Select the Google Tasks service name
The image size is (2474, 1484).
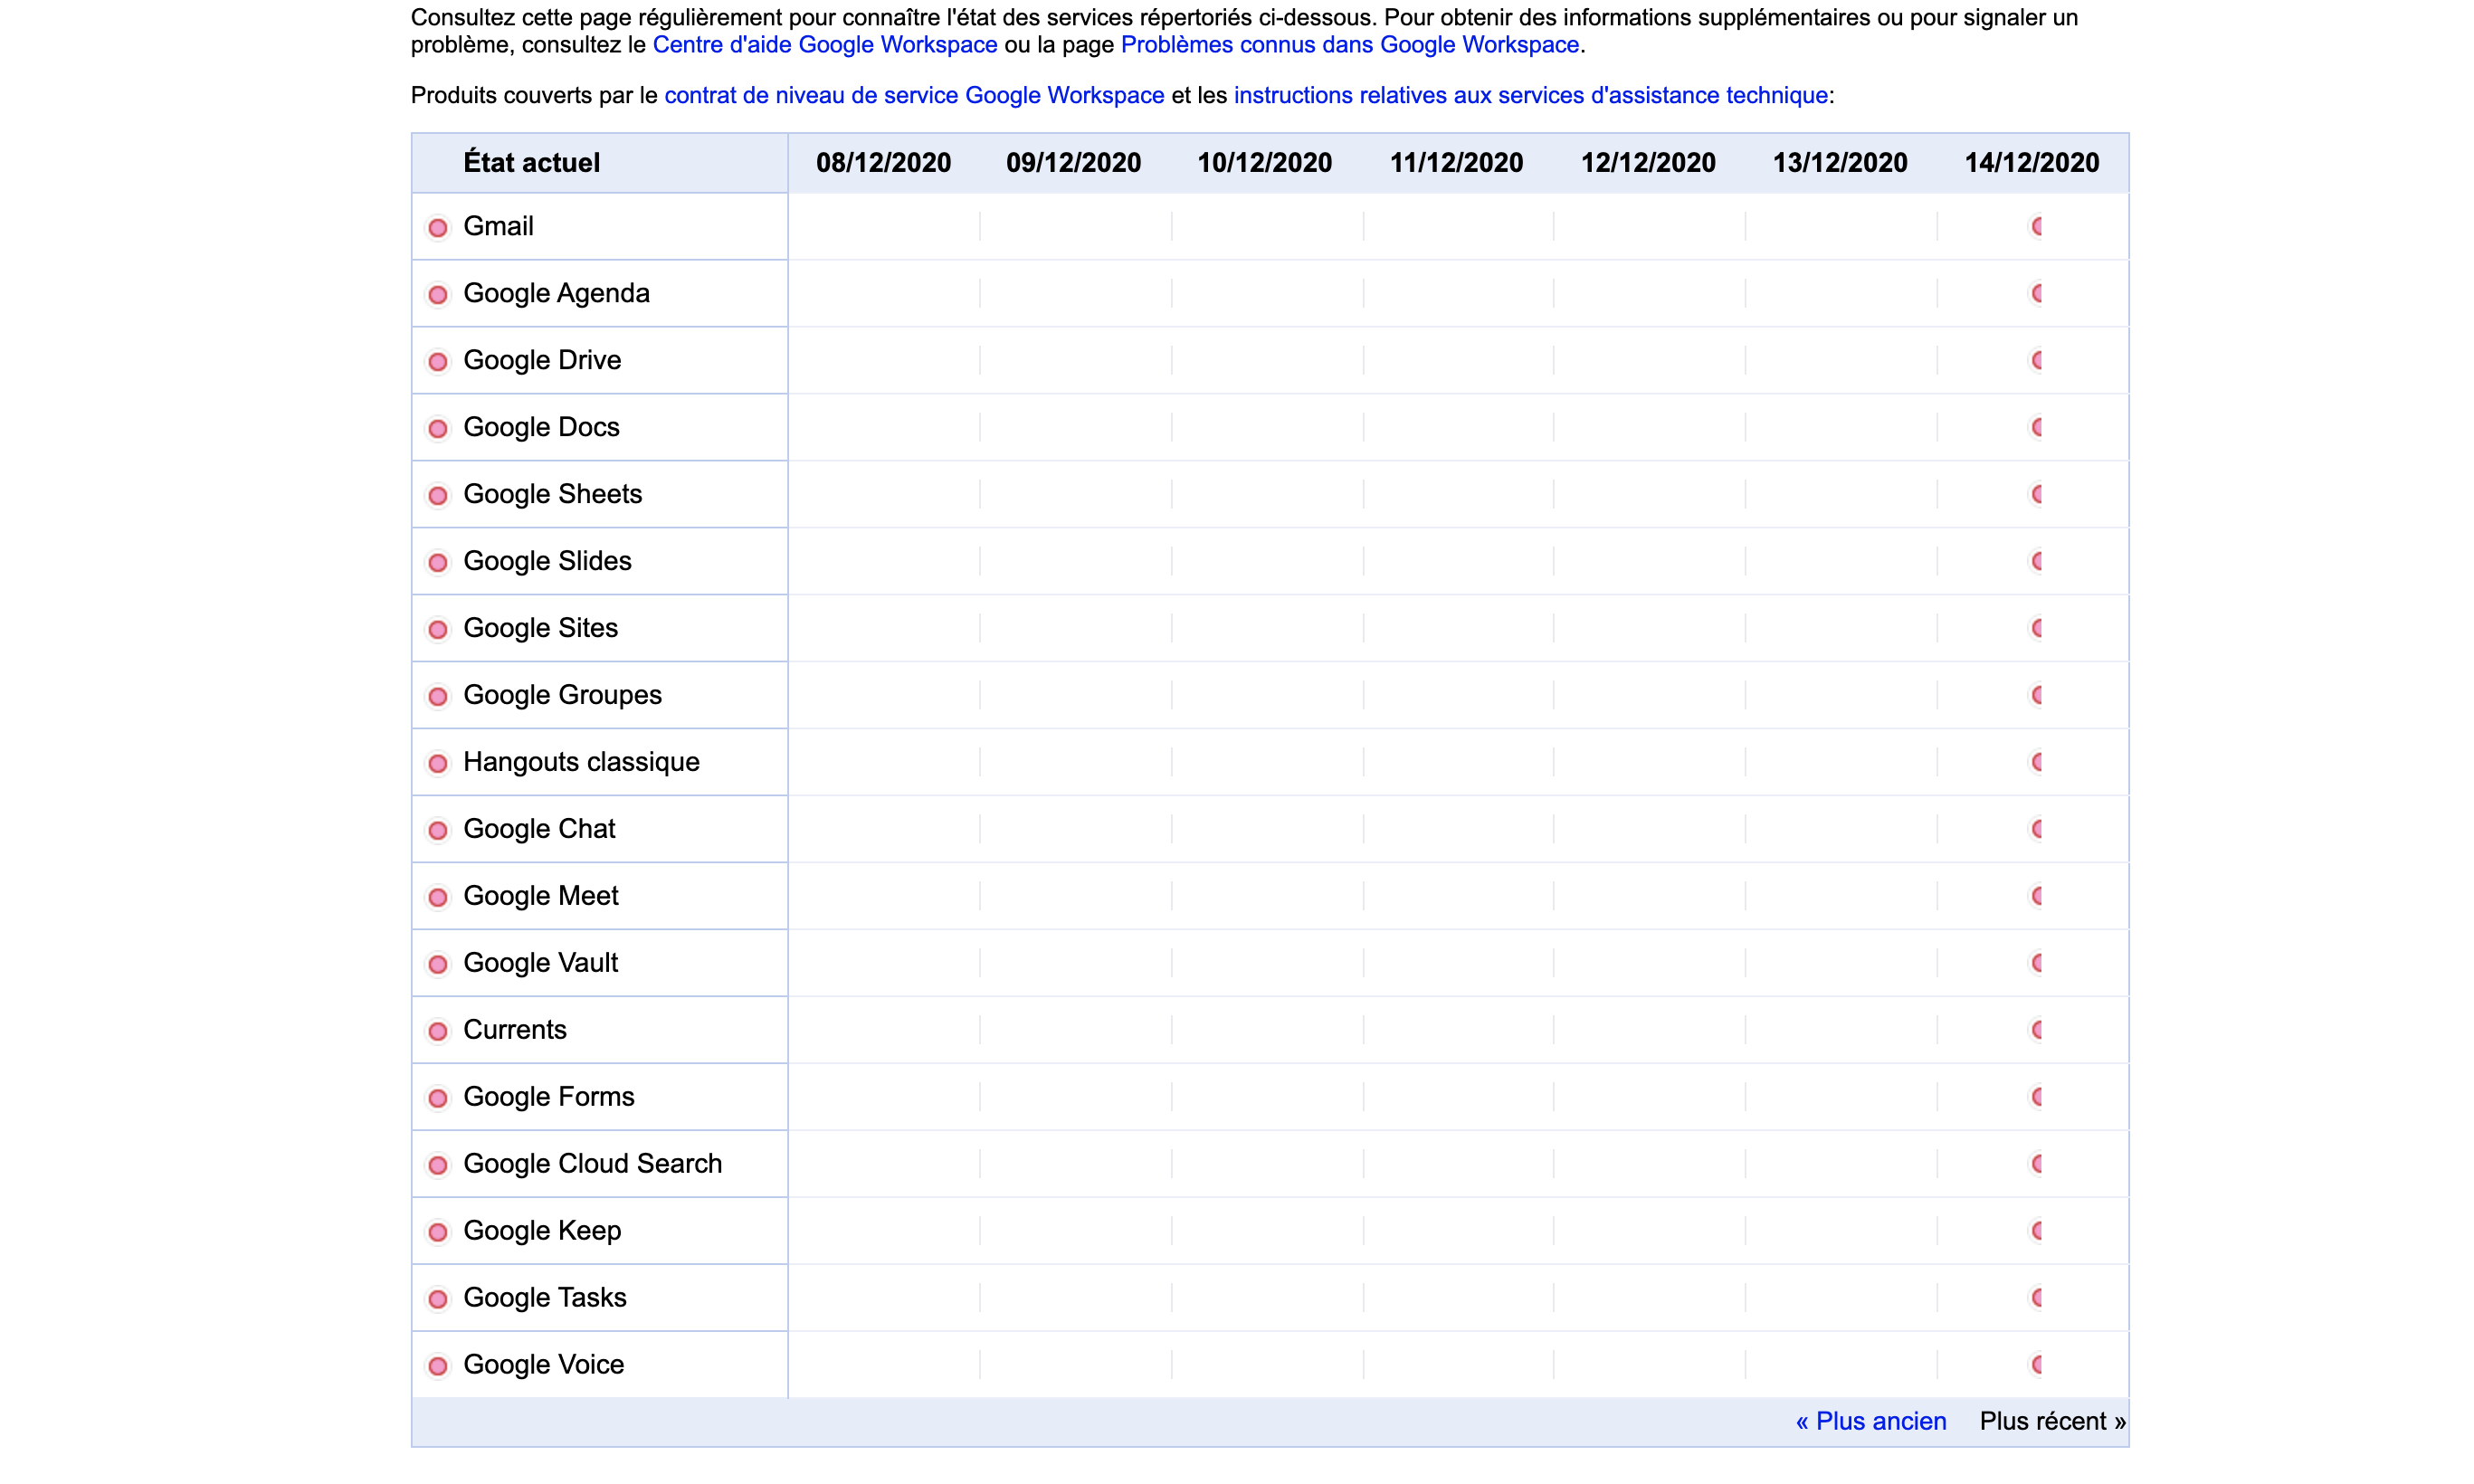tap(545, 1299)
